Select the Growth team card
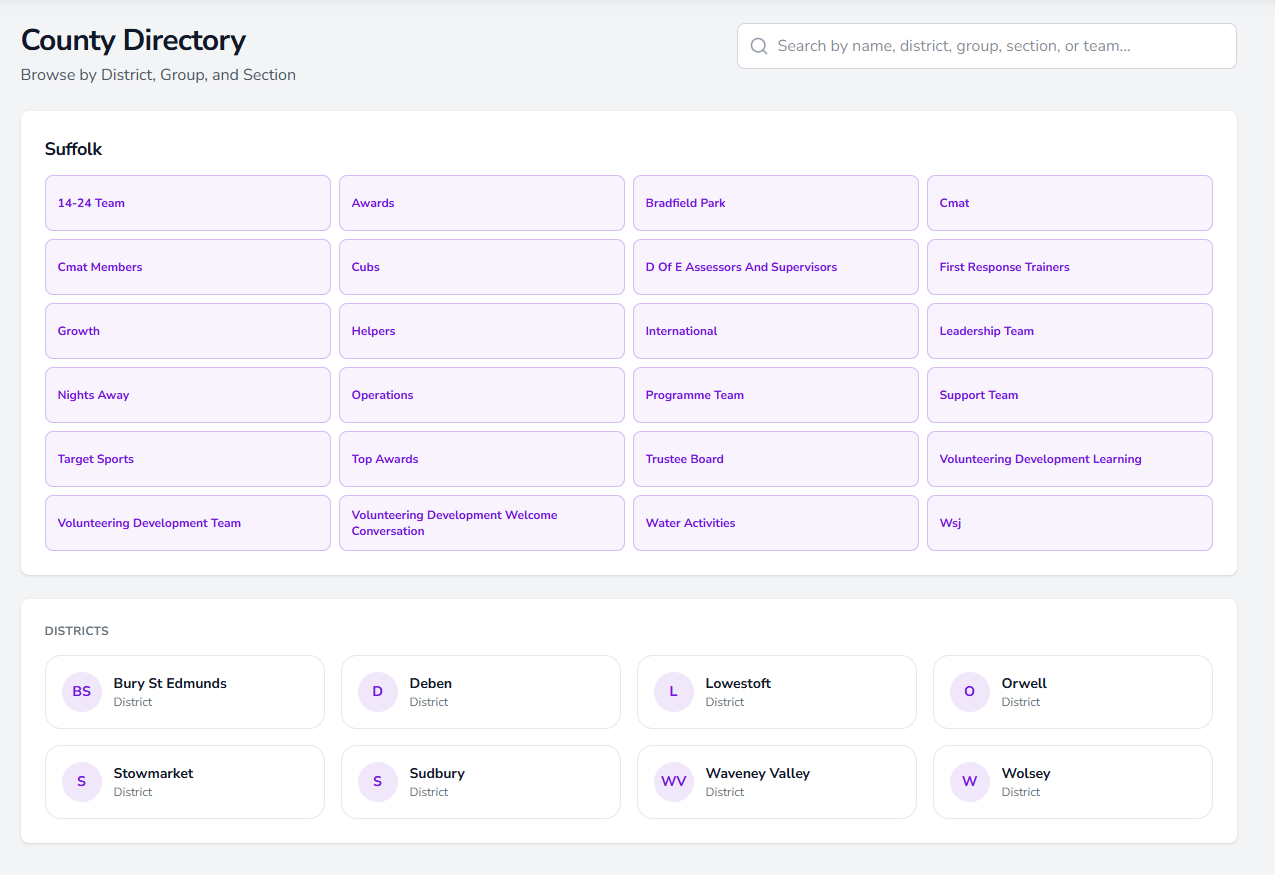 tap(188, 331)
